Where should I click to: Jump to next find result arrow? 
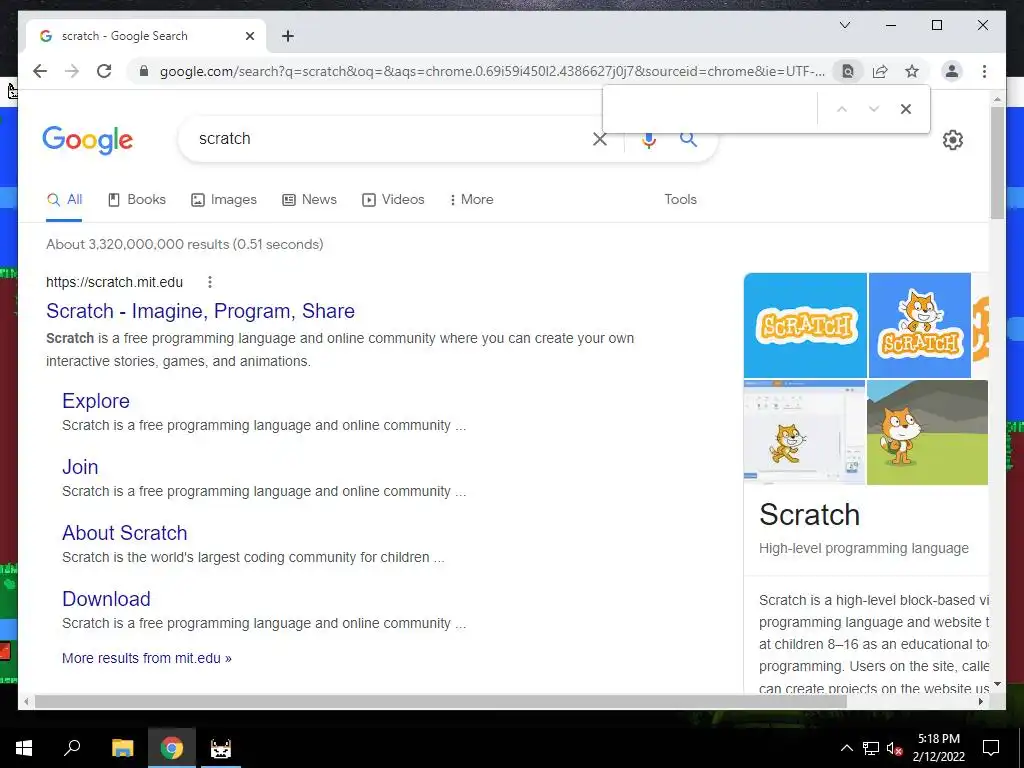coord(874,109)
